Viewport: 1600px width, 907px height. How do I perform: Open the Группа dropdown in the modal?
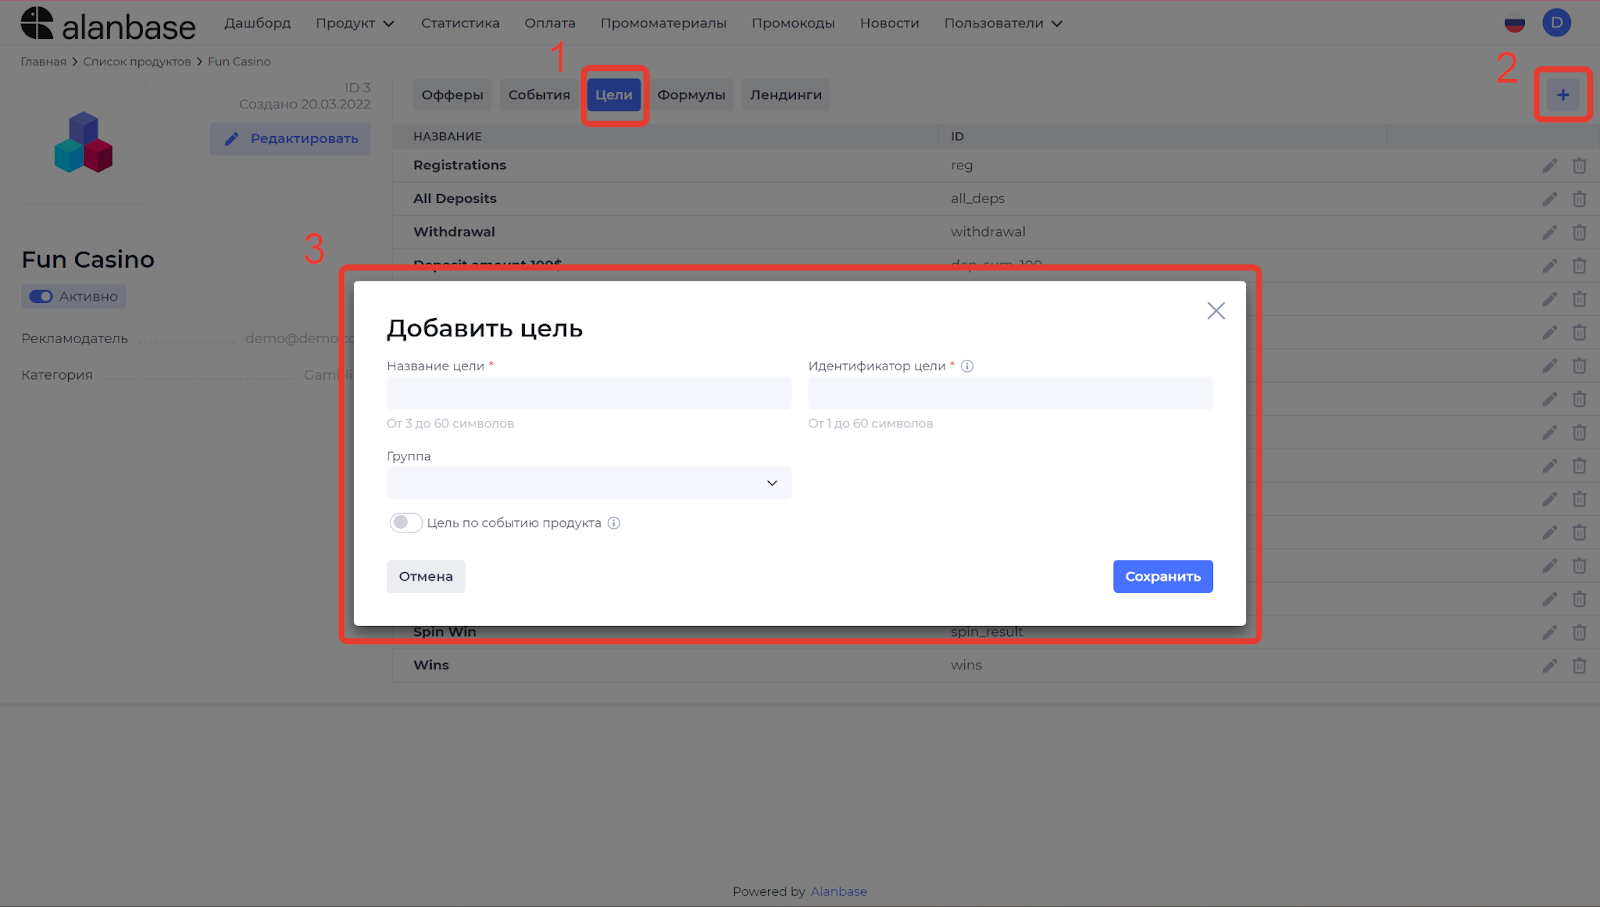coord(588,483)
